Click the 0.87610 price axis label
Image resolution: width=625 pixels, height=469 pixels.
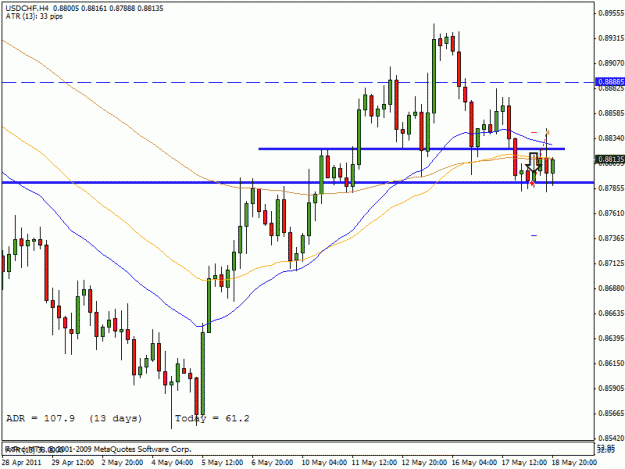click(x=611, y=213)
